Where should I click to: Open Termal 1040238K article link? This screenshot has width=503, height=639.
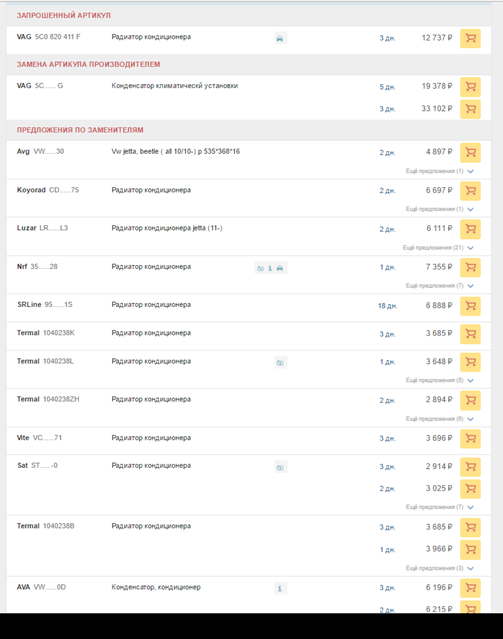click(x=59, y=333)
